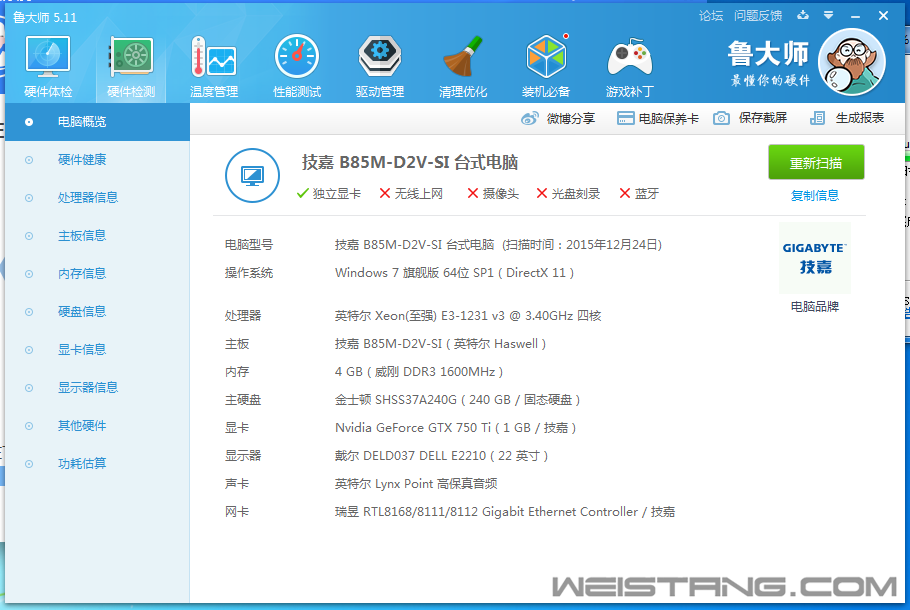Viewport: 910px width, 610px height.
Task: Click the Lynx Point 高保真音频 value
Action: tap(416, 484)
